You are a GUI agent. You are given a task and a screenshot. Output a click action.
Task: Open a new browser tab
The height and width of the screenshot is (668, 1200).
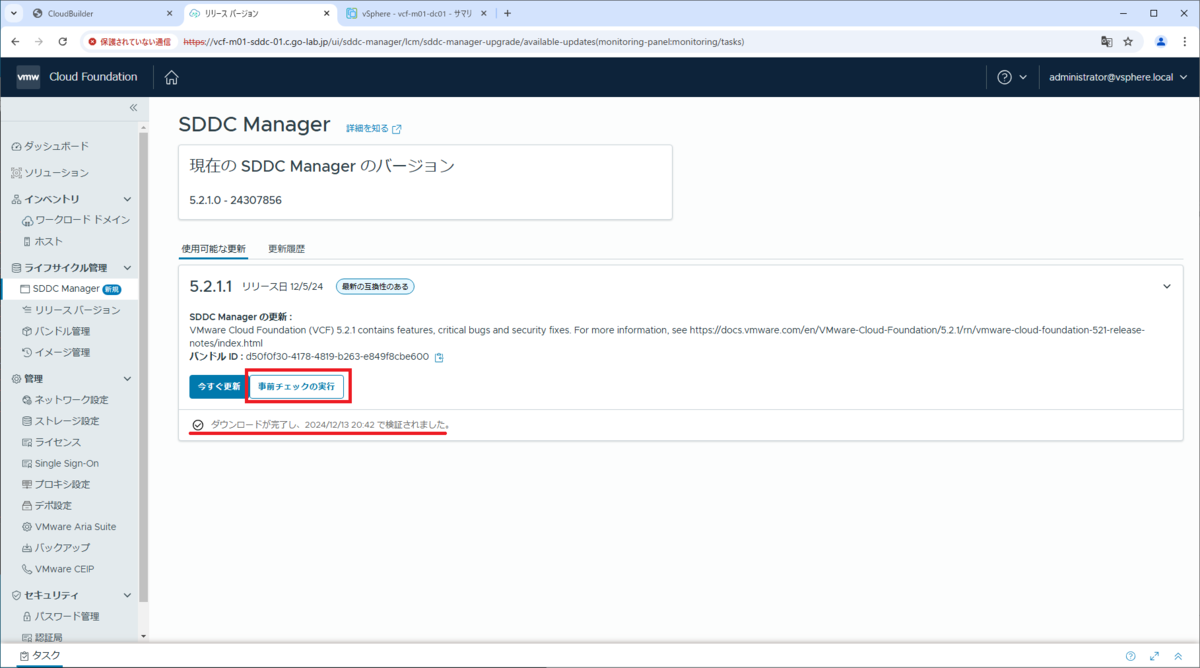tap(508, 14)
